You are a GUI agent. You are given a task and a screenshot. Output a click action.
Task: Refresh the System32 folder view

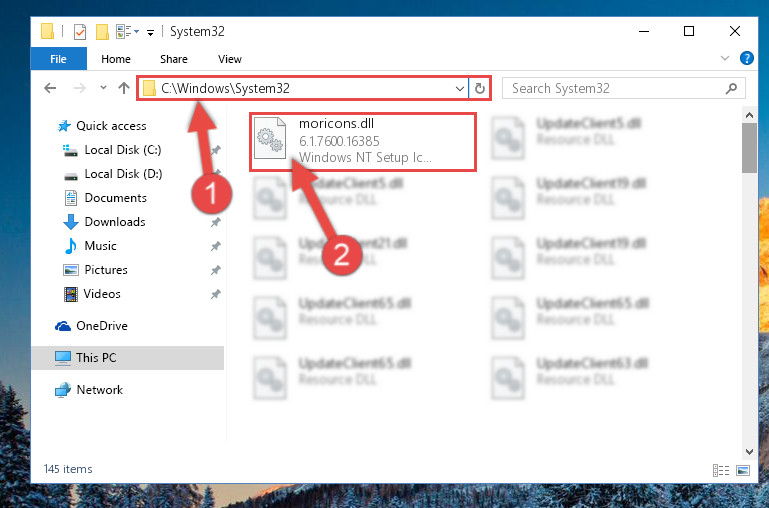[x=480, y=89]
